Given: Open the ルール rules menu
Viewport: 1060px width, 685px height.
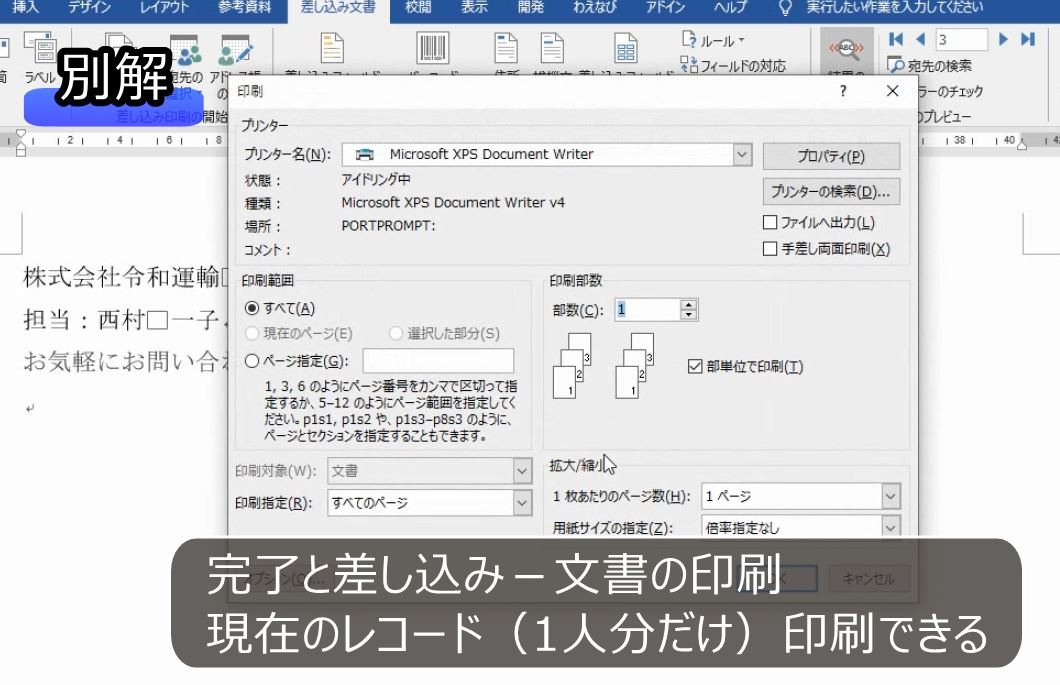Looking at the screenshot, I should point(713,41).
